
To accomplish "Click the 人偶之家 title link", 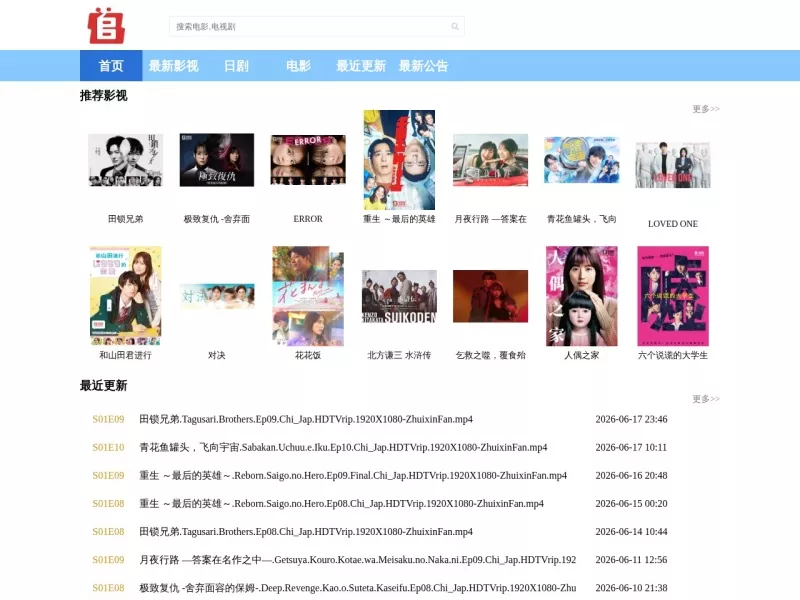I will point(582,355).
